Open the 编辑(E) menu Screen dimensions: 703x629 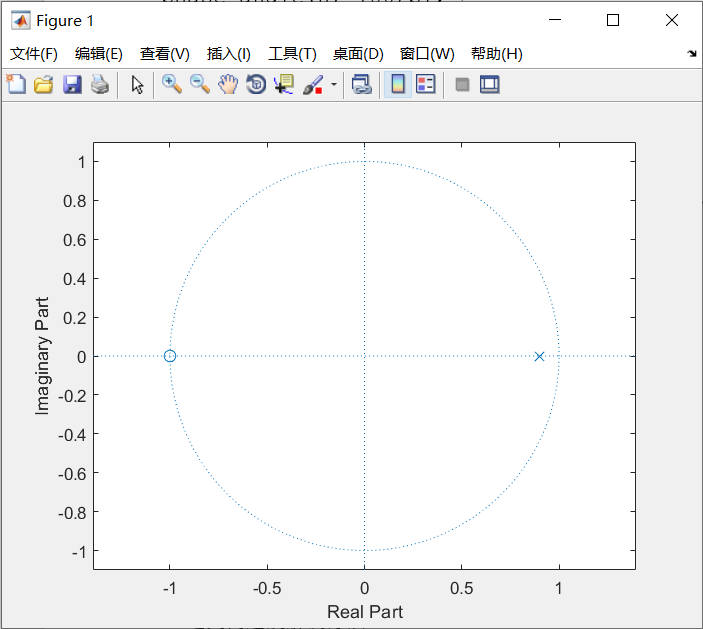click(x=99, y=54)
